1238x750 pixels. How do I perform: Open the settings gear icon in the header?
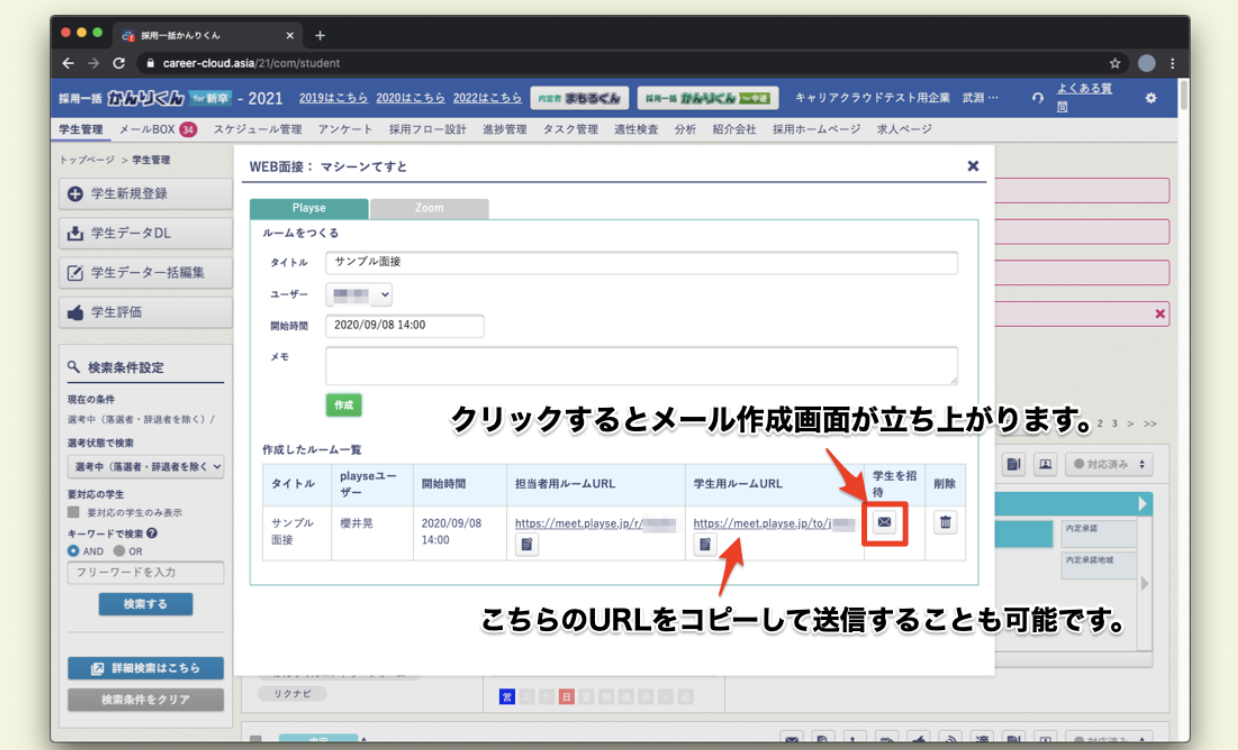[x=1150, y=98]
